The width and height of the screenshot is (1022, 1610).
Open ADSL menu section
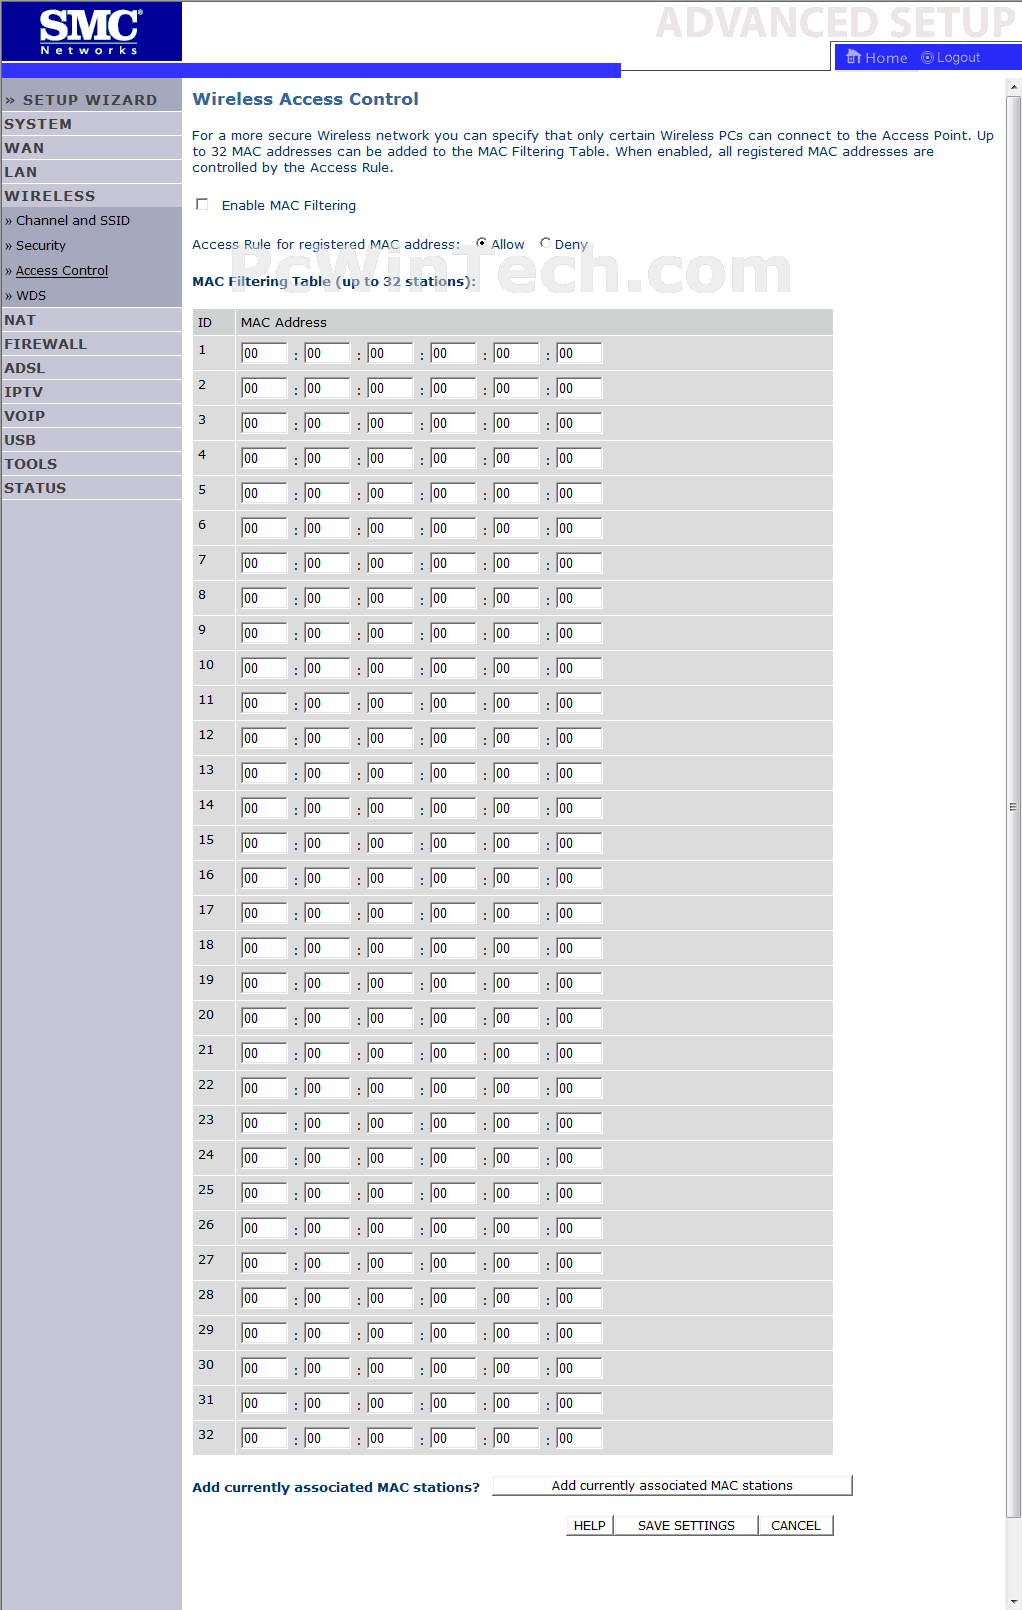pos(25,368)
